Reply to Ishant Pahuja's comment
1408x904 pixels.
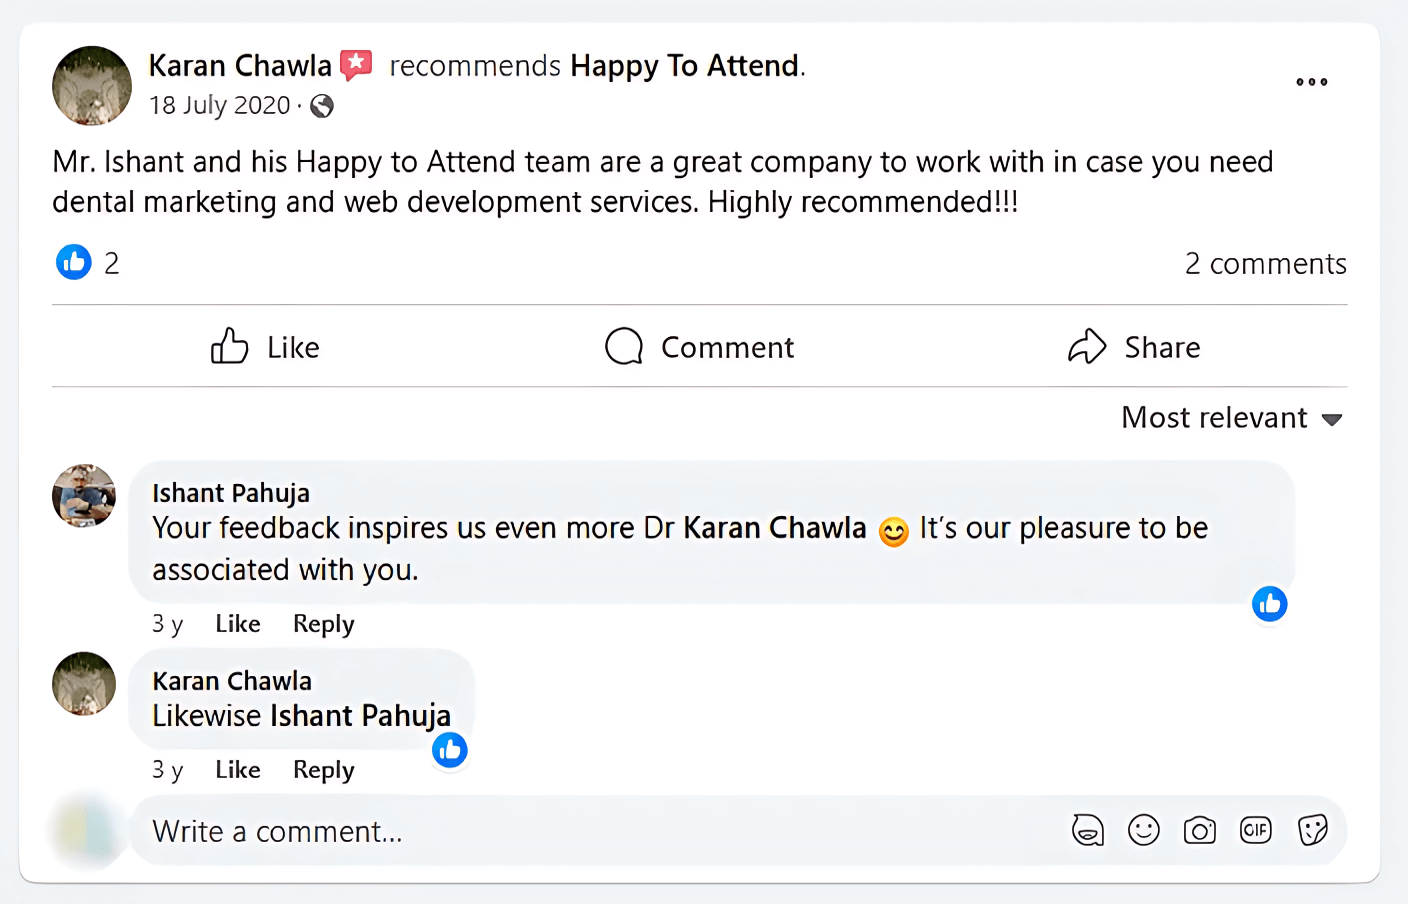tap(323, 624)
